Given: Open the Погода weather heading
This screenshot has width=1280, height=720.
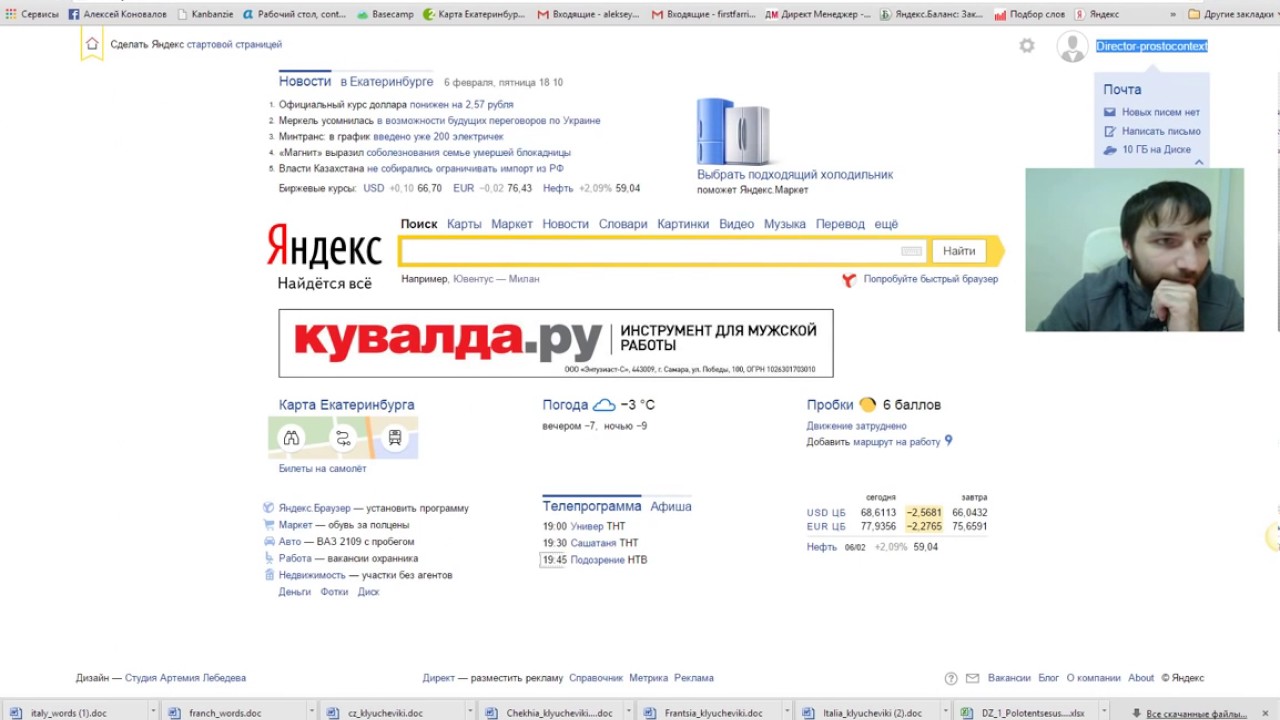Looking at the screenshot, I should tap(565, 405).
